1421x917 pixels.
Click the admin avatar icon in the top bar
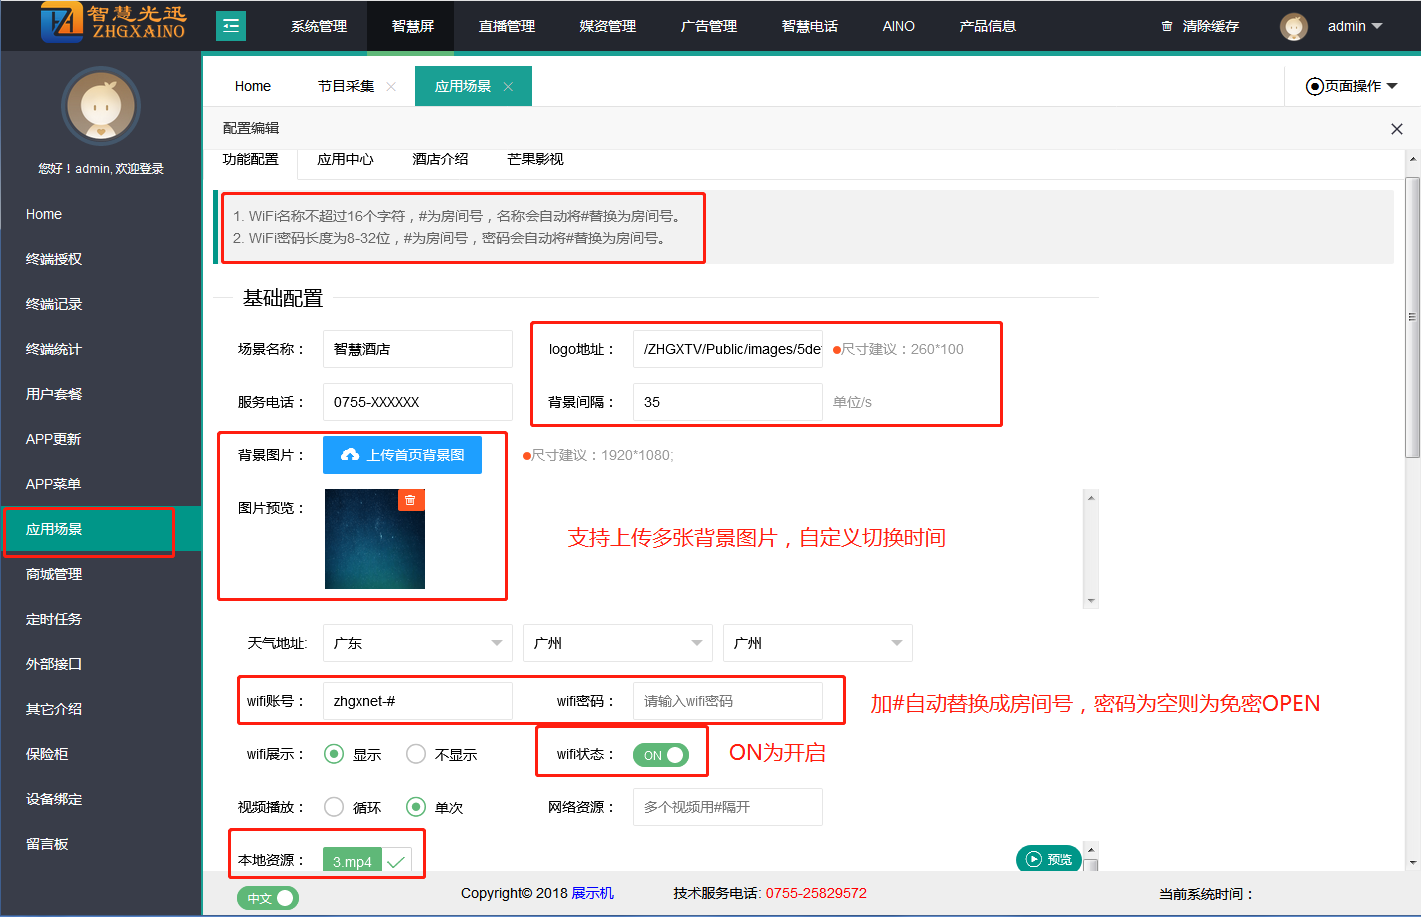coord(1293,27)
